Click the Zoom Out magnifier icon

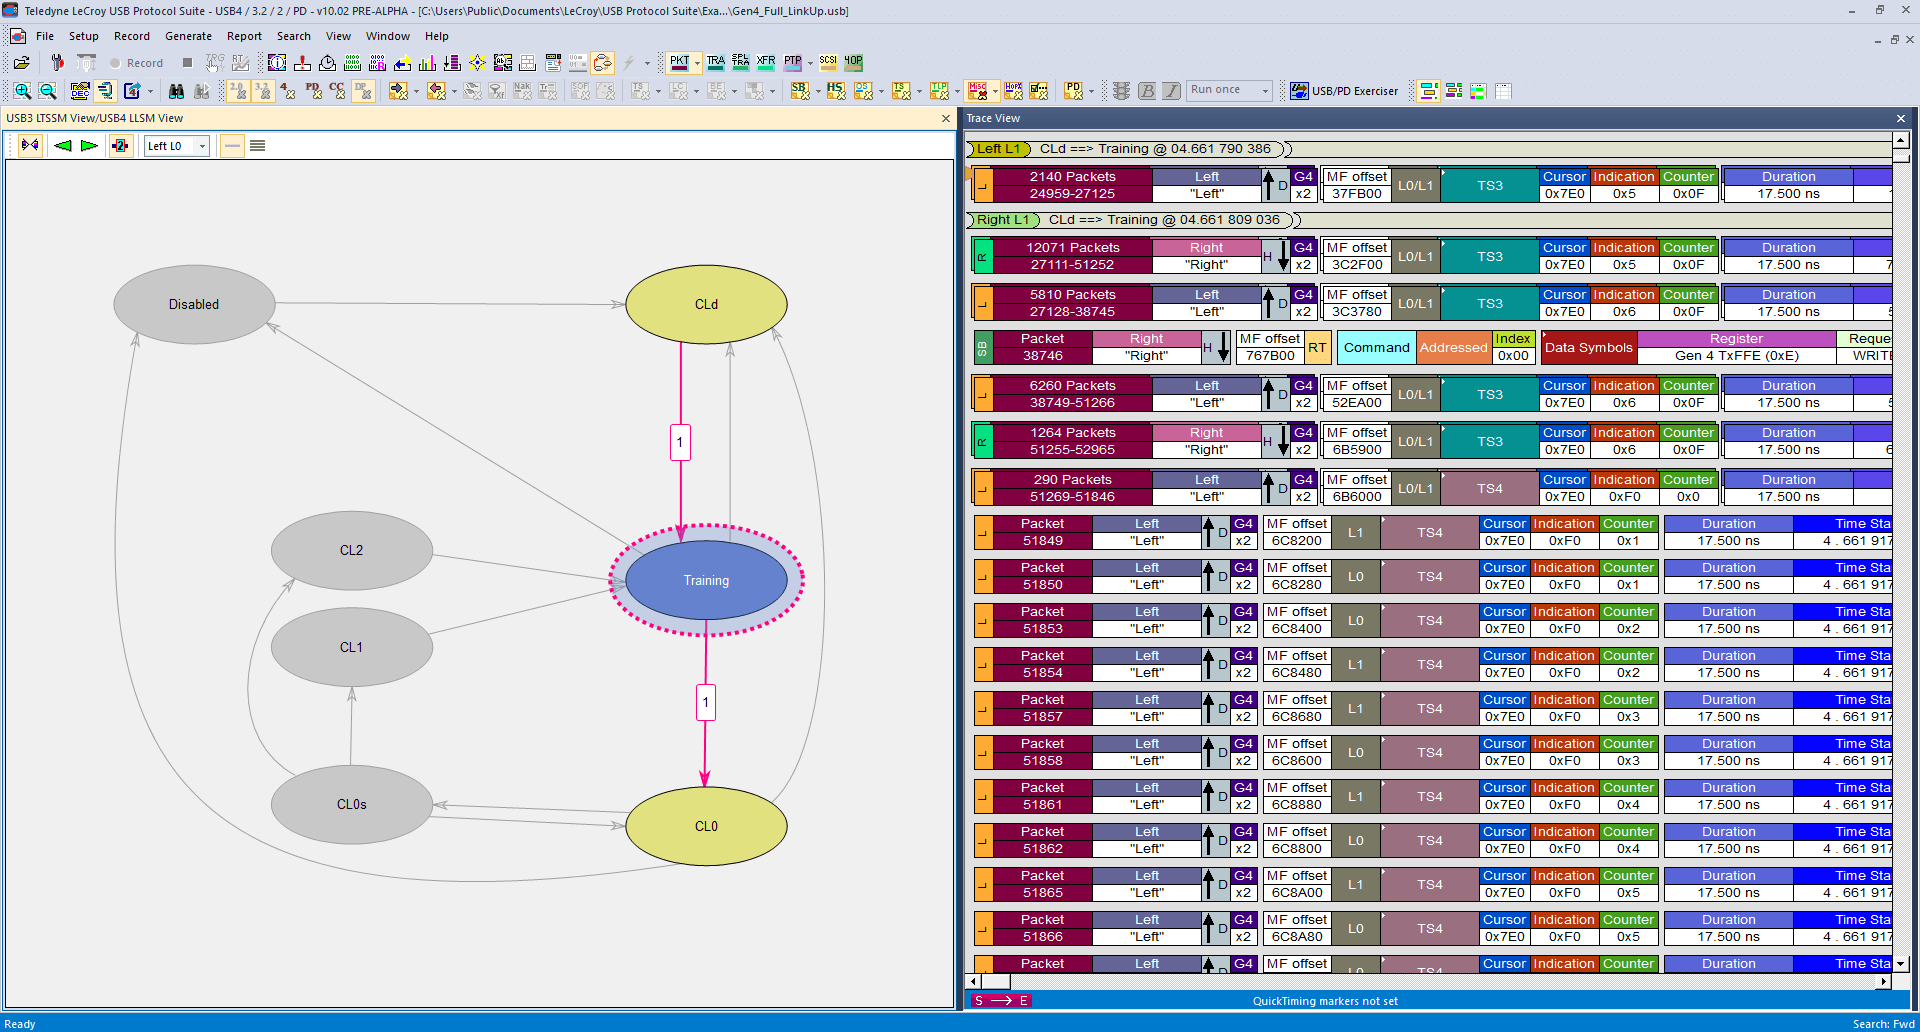click(47, 91)
